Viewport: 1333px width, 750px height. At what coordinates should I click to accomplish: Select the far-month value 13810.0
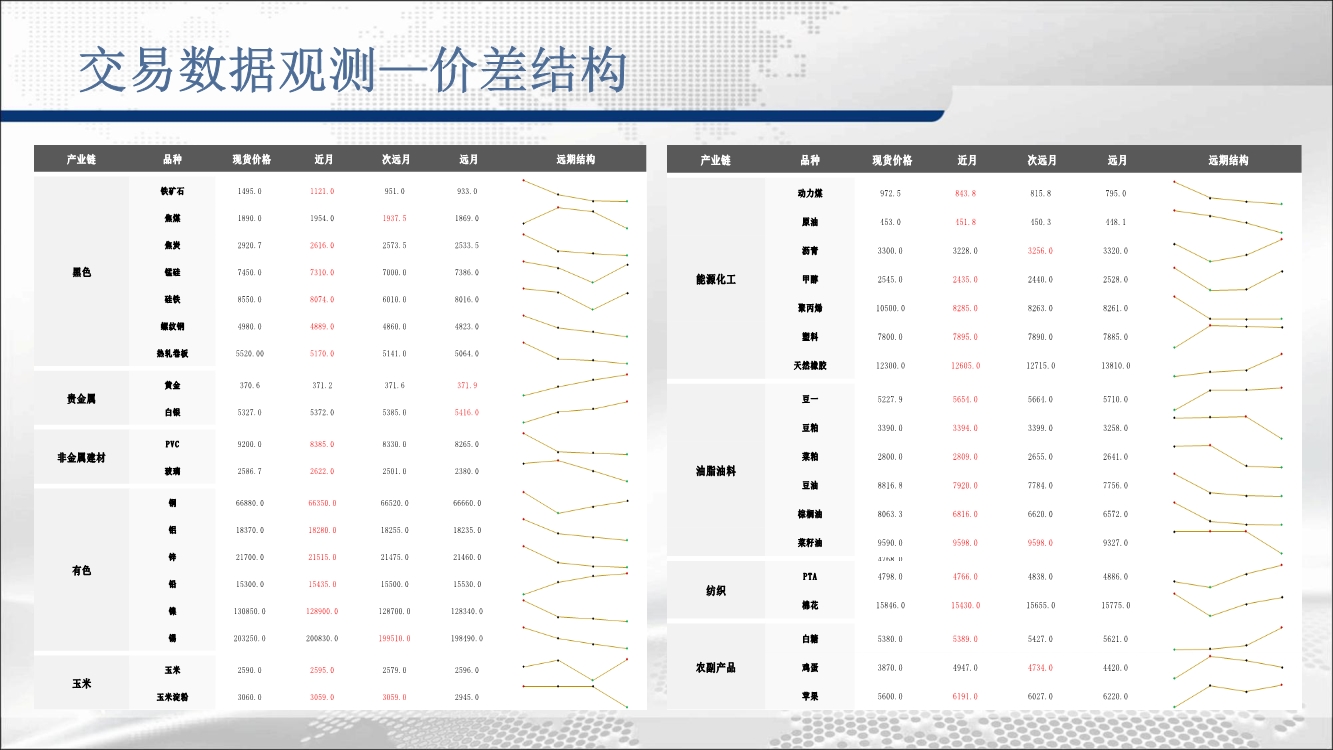click(x=1115, y=365)
